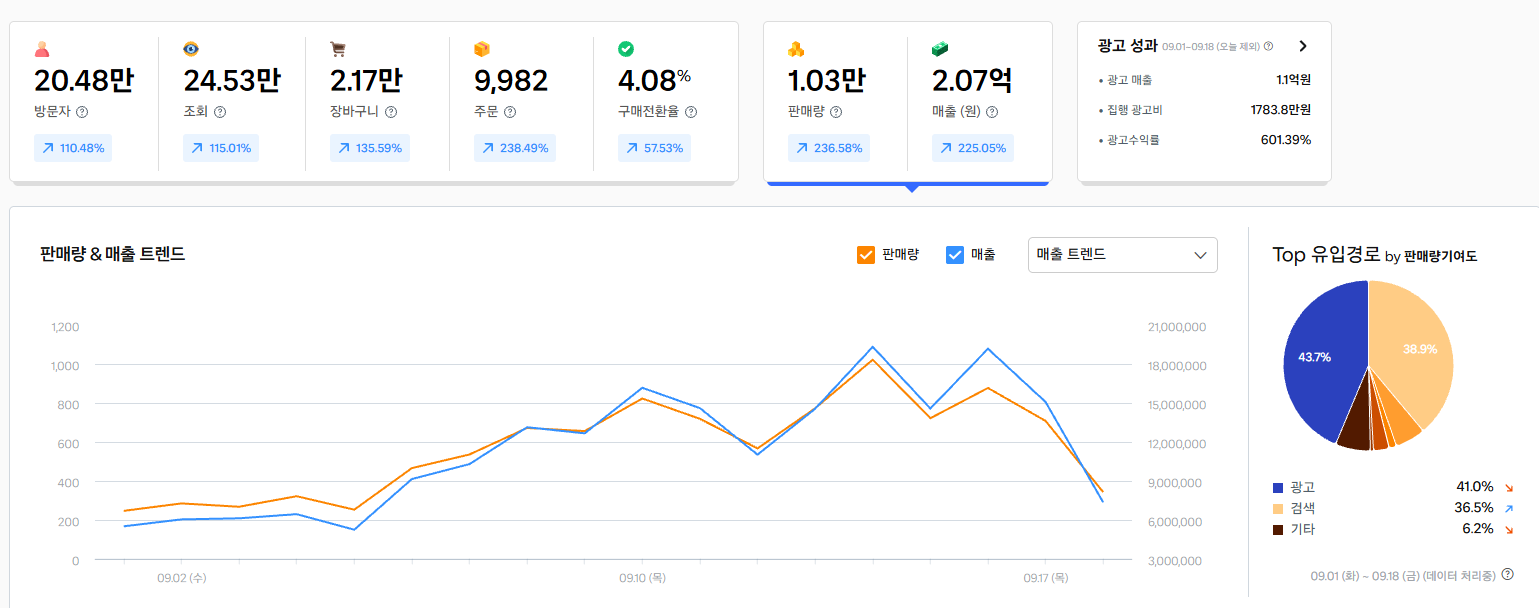
Task: Click the 135.59% growth badge
Action: point(370,148)
